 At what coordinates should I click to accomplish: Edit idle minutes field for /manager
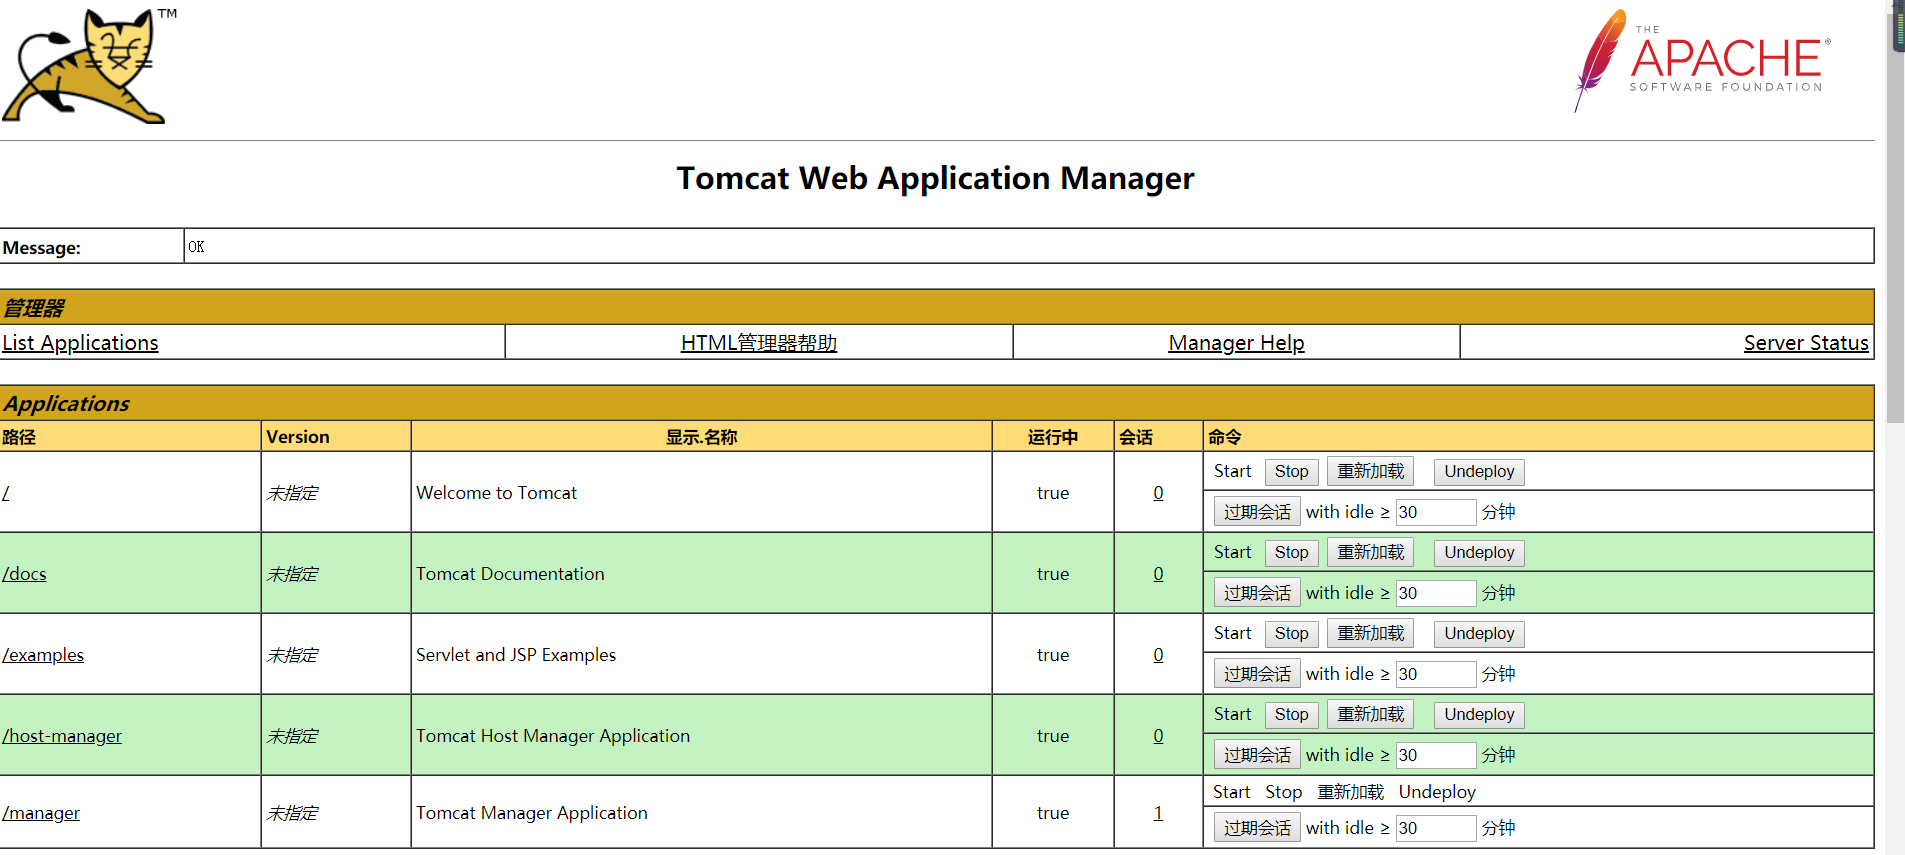(1436, 828)
